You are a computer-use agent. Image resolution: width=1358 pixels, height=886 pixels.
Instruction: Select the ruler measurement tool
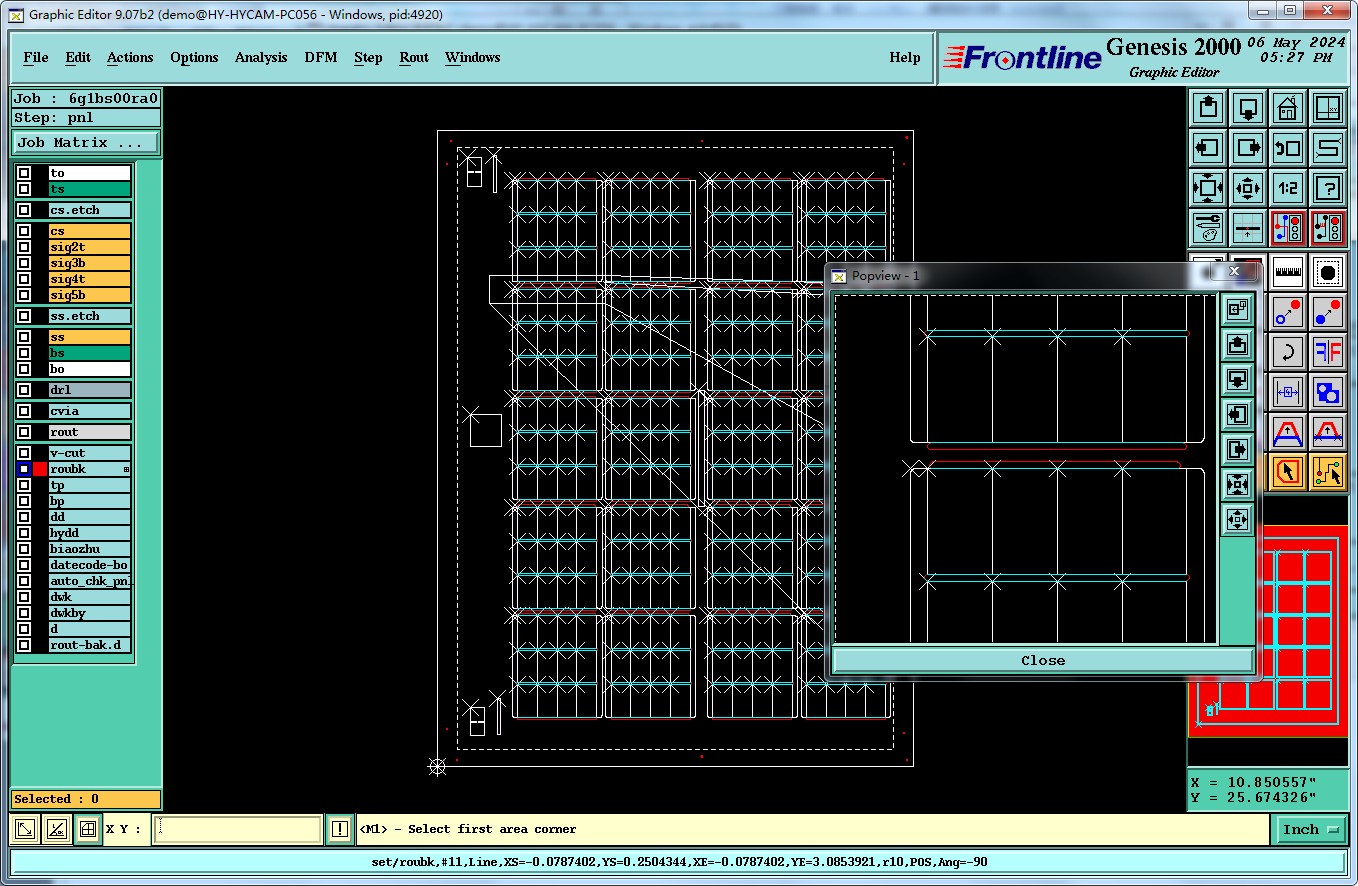click(1288, 272)
